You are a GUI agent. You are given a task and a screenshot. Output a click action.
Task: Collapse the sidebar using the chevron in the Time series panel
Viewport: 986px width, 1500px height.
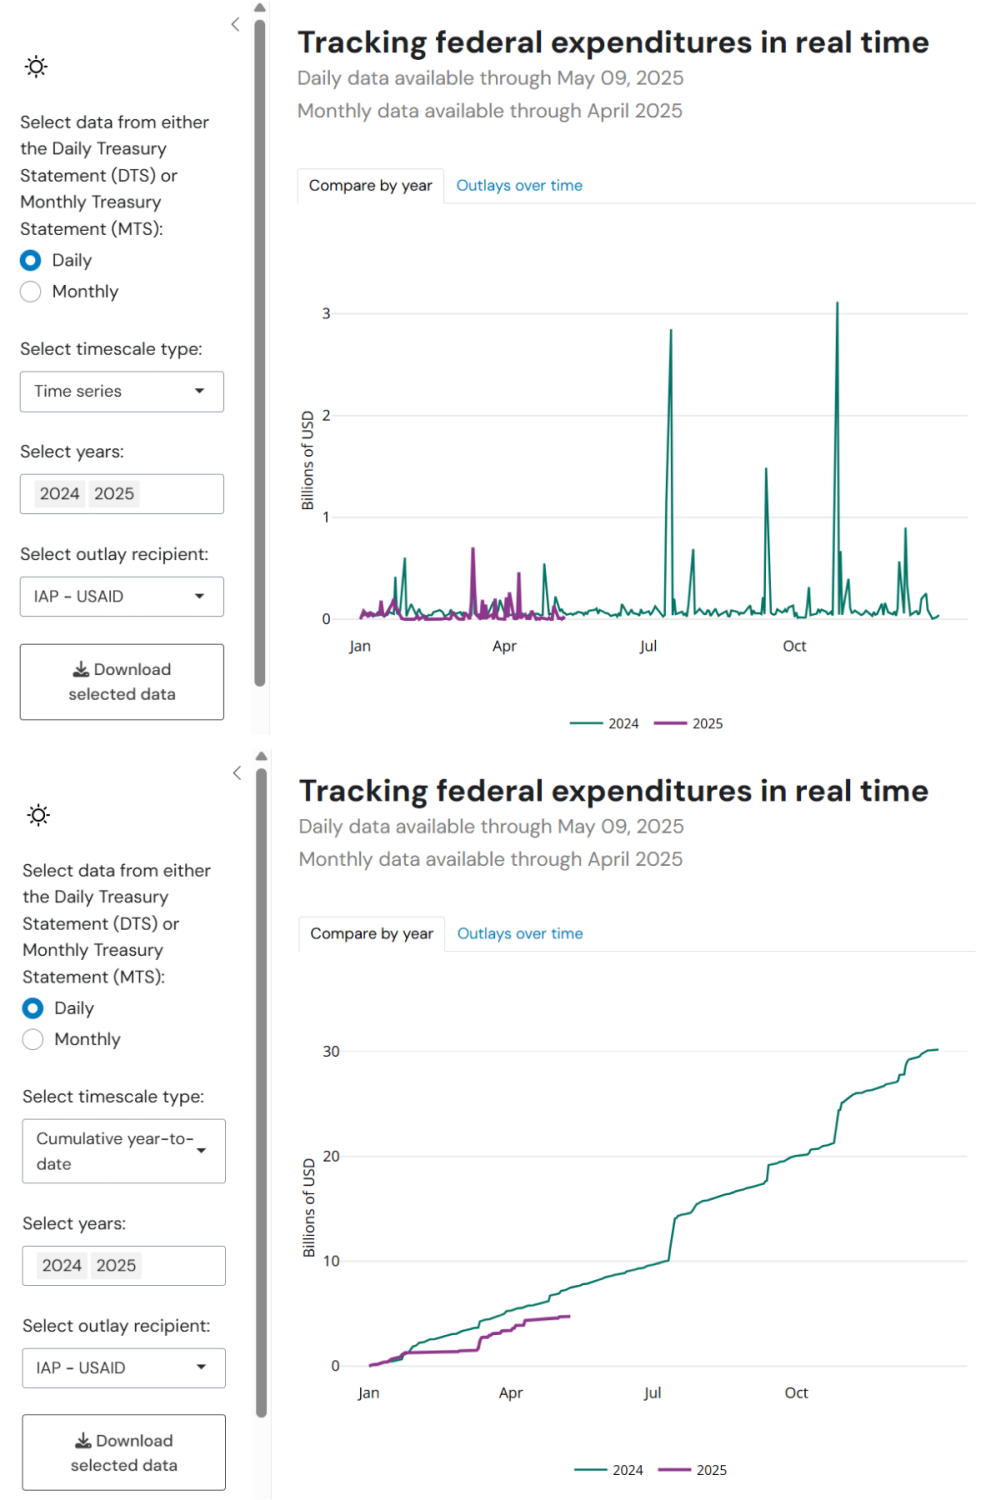(x=235, y=24)
